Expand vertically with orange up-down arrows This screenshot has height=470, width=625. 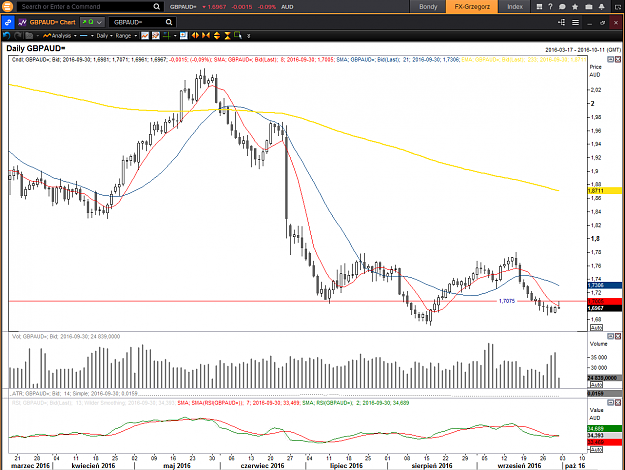point(217,36)
